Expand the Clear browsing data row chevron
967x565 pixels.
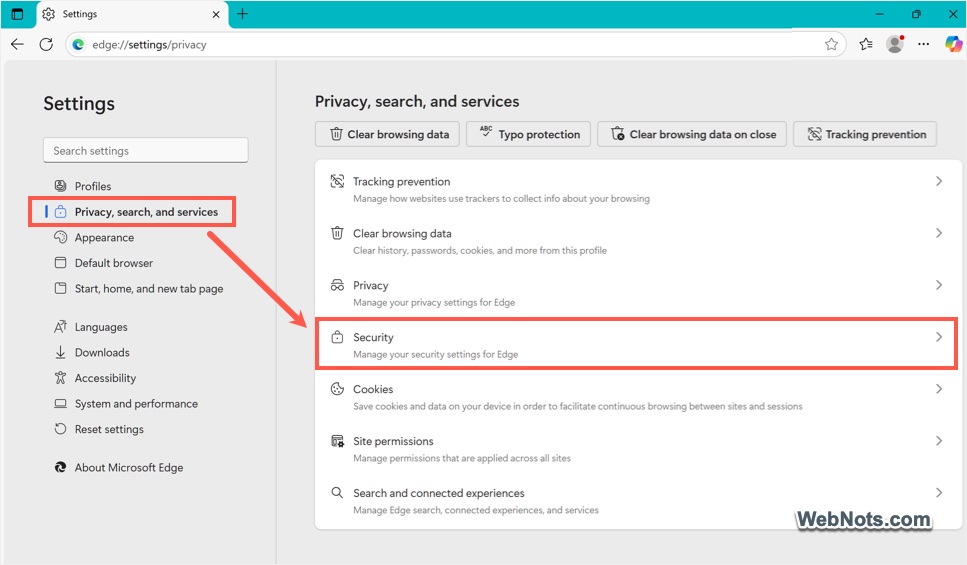939,233
